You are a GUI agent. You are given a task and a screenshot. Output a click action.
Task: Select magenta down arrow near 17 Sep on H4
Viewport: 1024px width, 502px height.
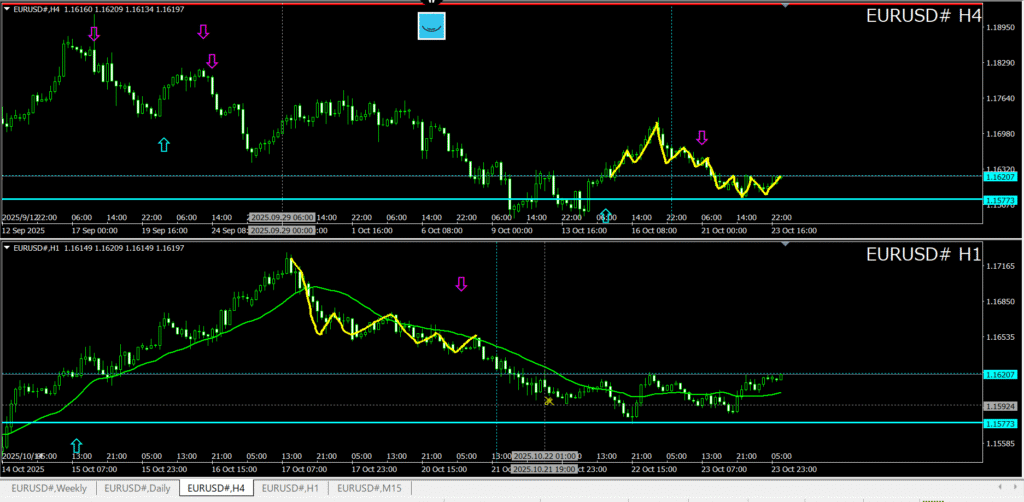click(94, 34)
